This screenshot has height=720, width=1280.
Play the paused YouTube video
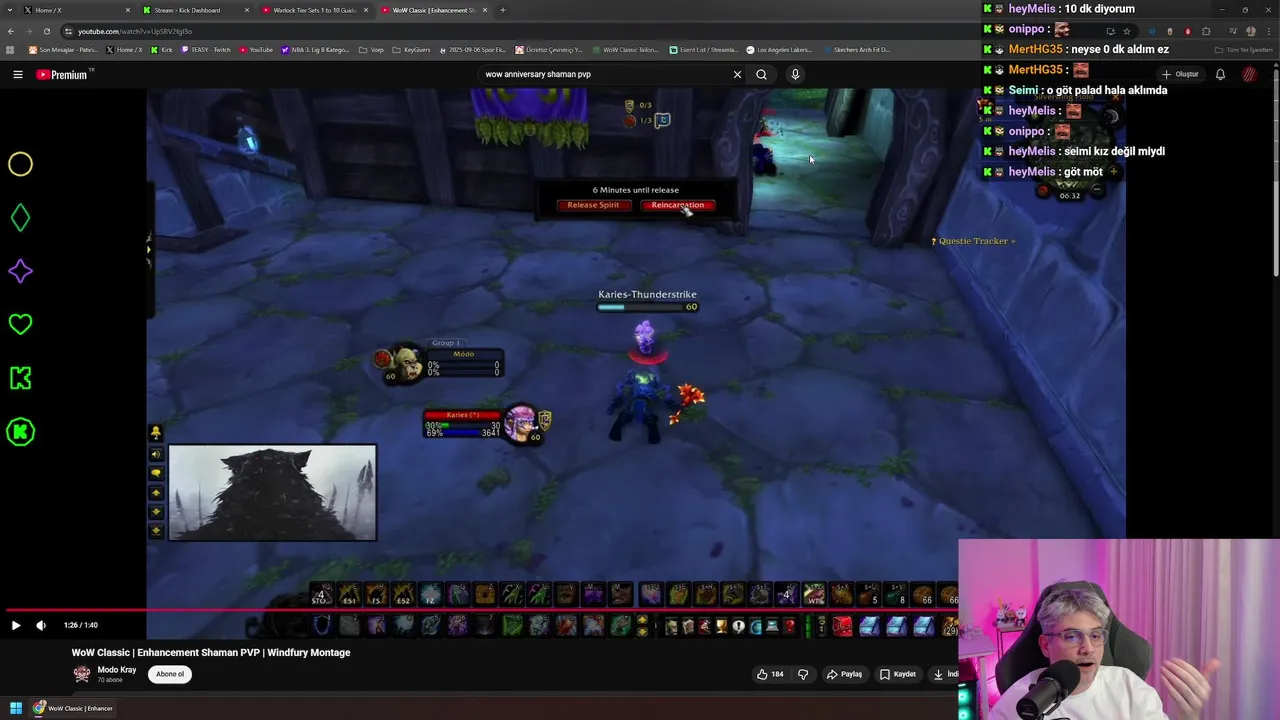[x=15, y=625]
